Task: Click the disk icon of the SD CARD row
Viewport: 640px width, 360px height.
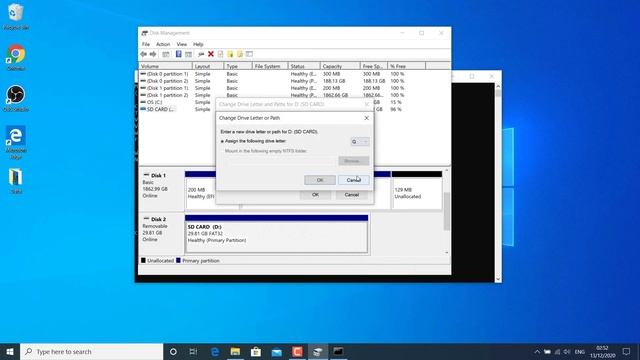Action: click(x=143, y=109)
